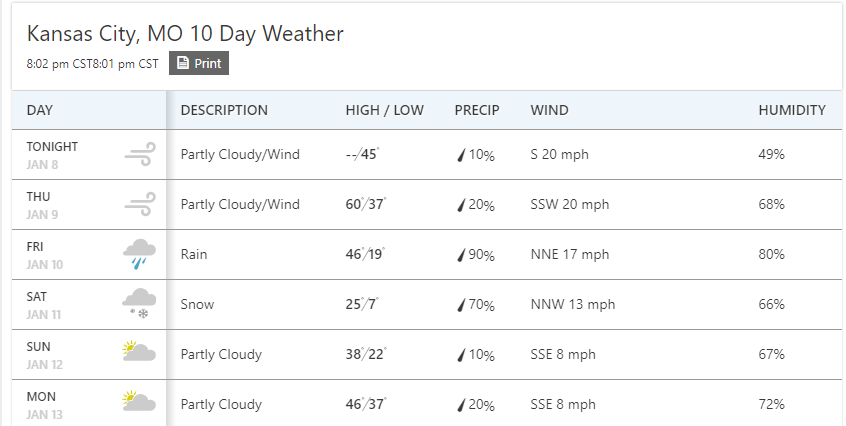The width and height of the screenshot is (846, 426).
Task: Click the DAY column header
Action: pos(40,110)
